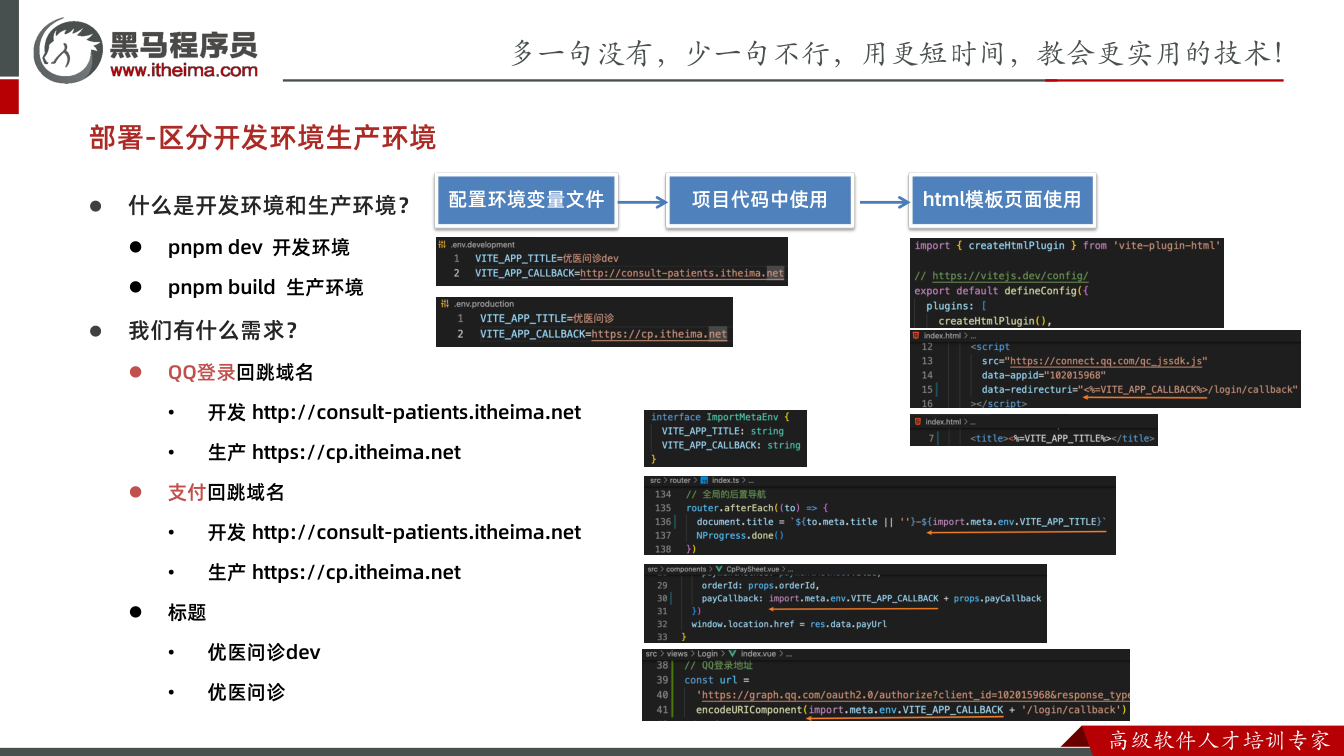Image resolution: width=1344 pixels, height=756 pixels.
Task: Click the HTML icon on the index.html script snippet tab
Action: (917, 336)
